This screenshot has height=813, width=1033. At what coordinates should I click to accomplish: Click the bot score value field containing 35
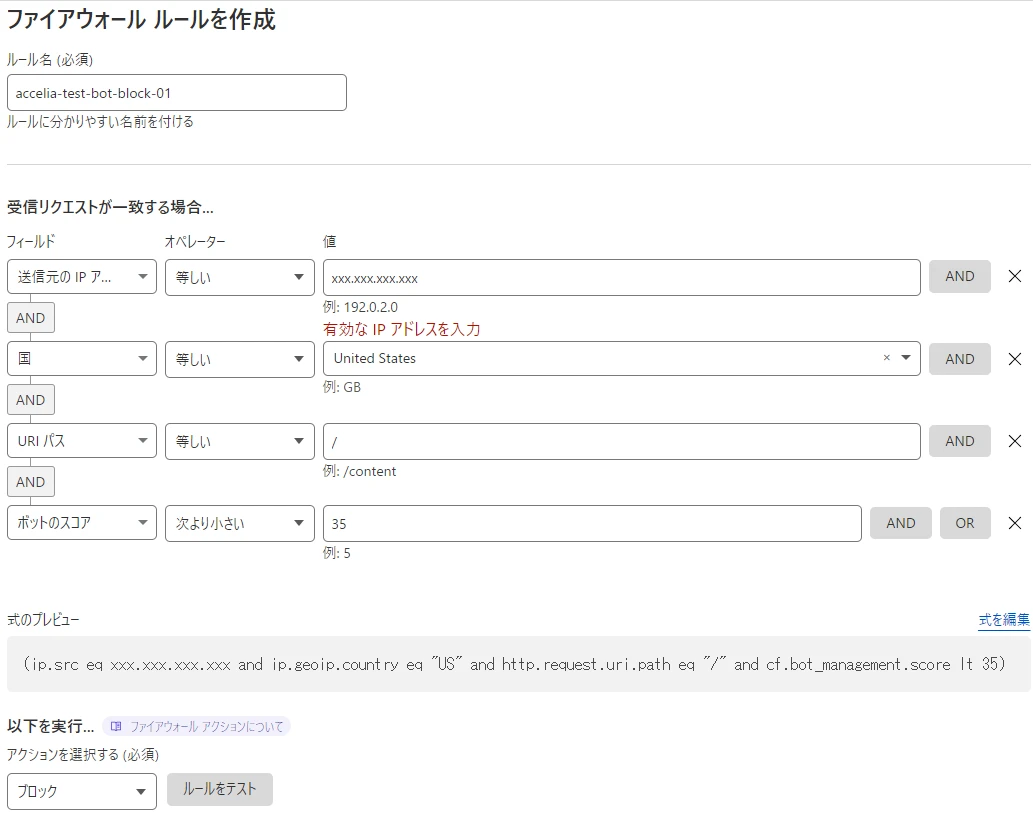point(592,523)
